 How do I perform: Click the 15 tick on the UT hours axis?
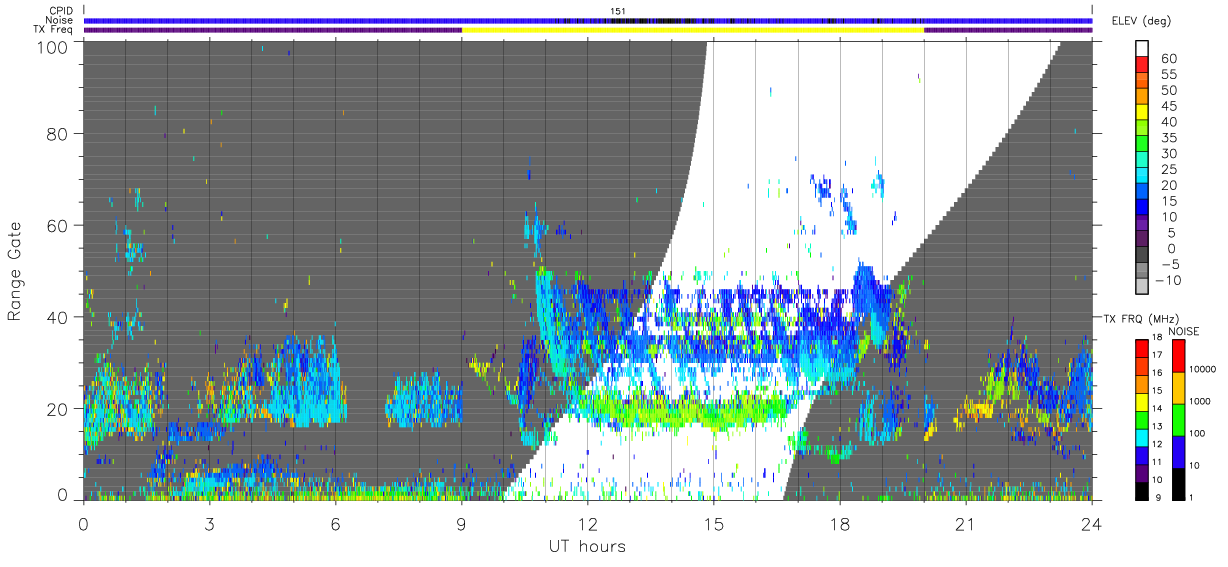pos(714,523)
